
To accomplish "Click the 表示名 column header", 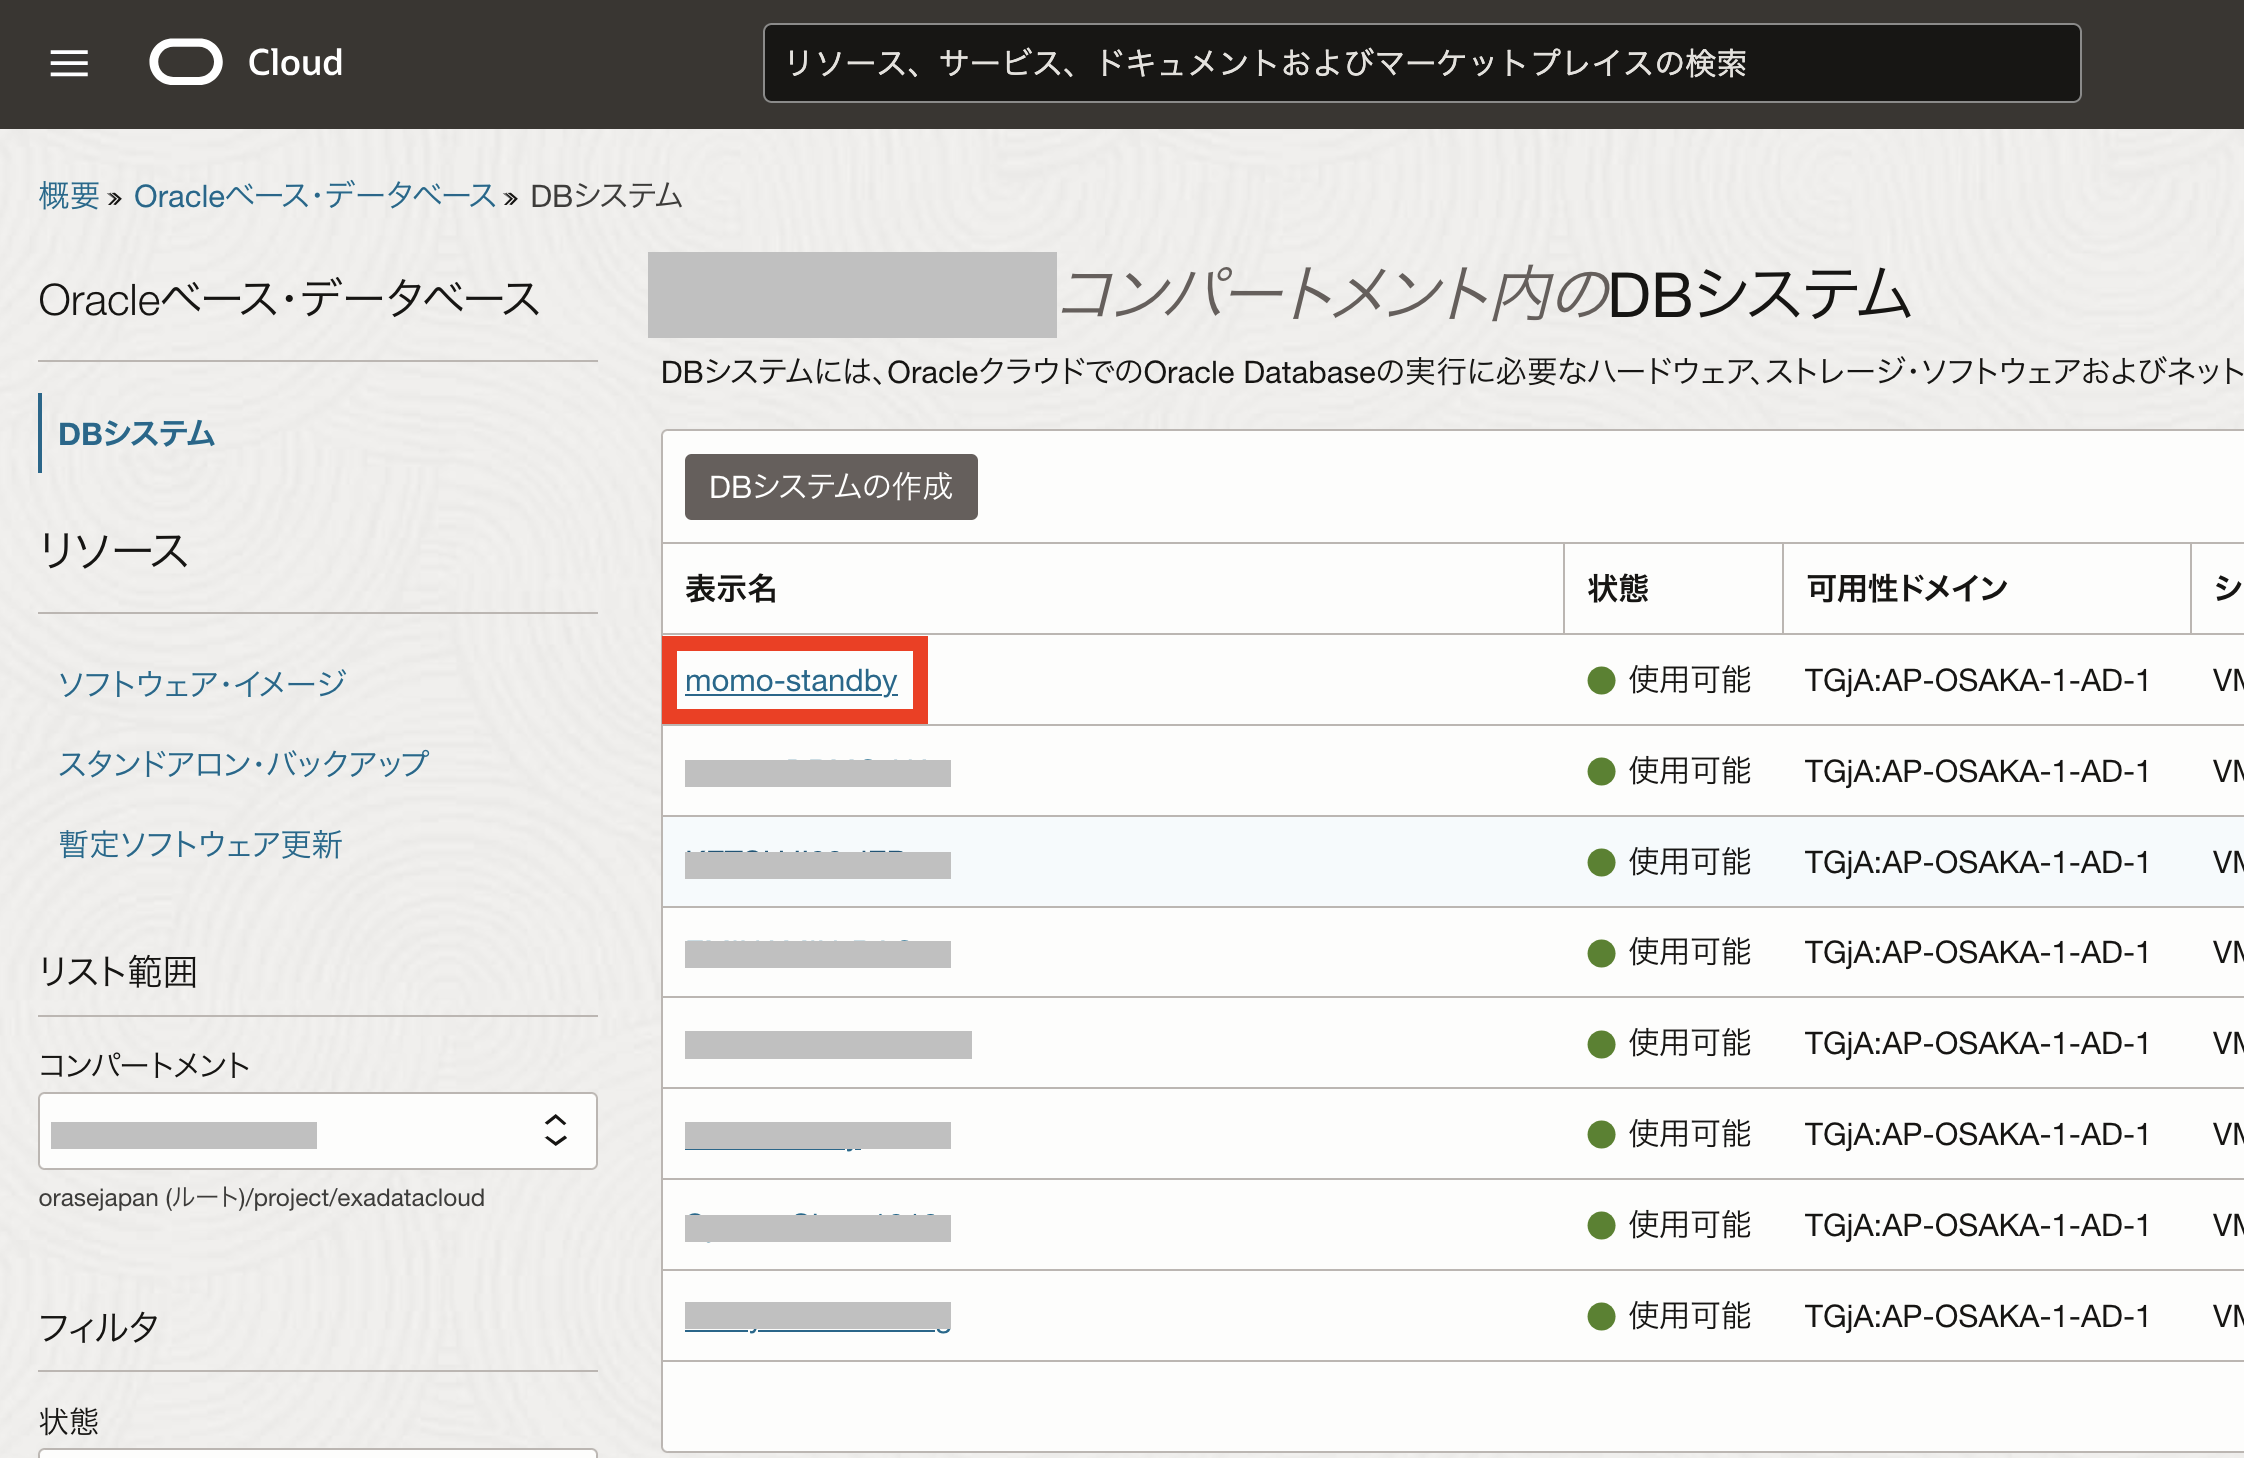I will [x=731, y=589].
